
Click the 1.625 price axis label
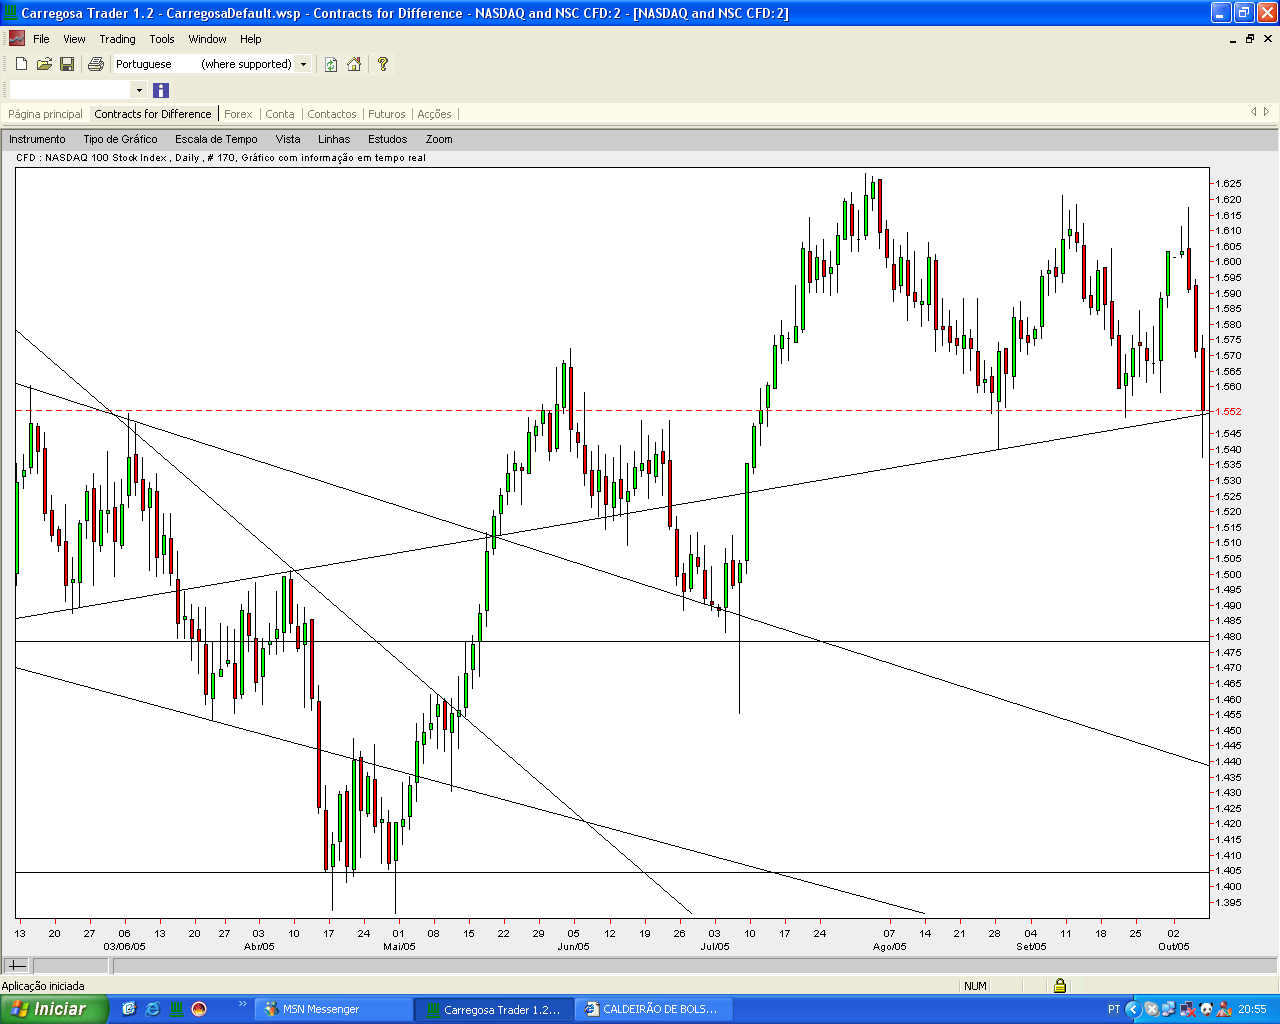(1229, 183)
